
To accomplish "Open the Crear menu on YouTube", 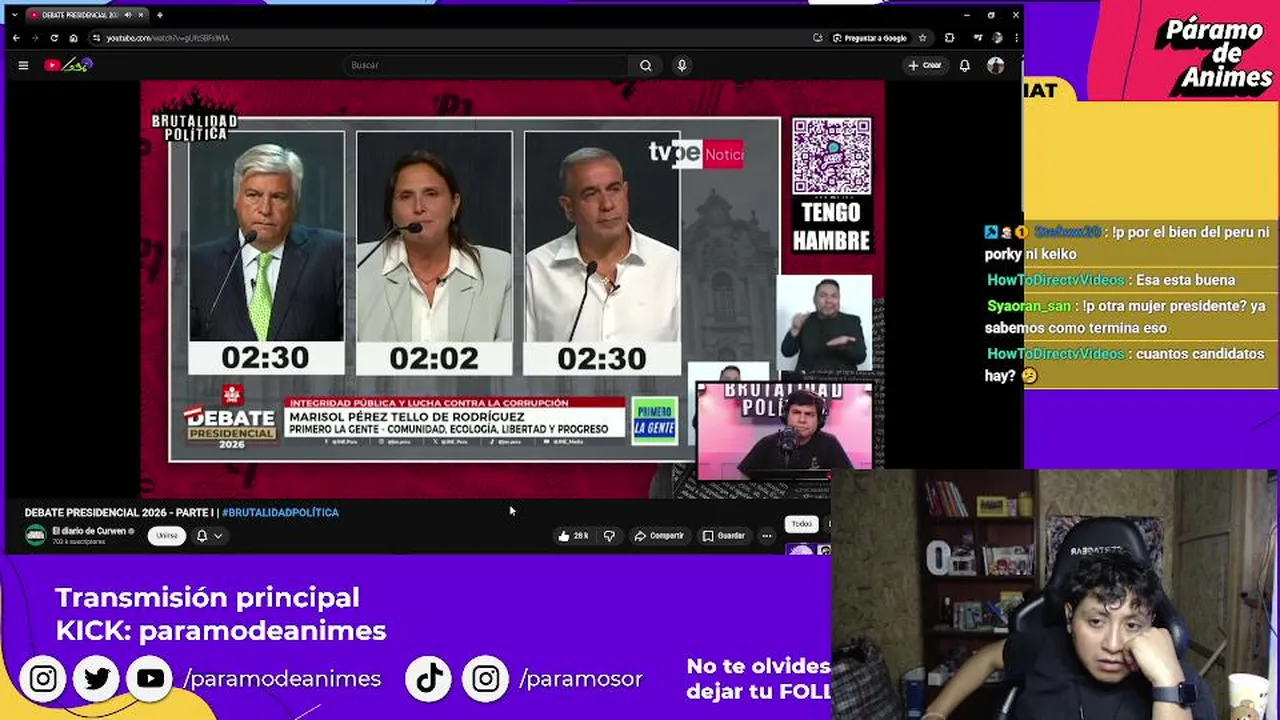I will [925, 65].
